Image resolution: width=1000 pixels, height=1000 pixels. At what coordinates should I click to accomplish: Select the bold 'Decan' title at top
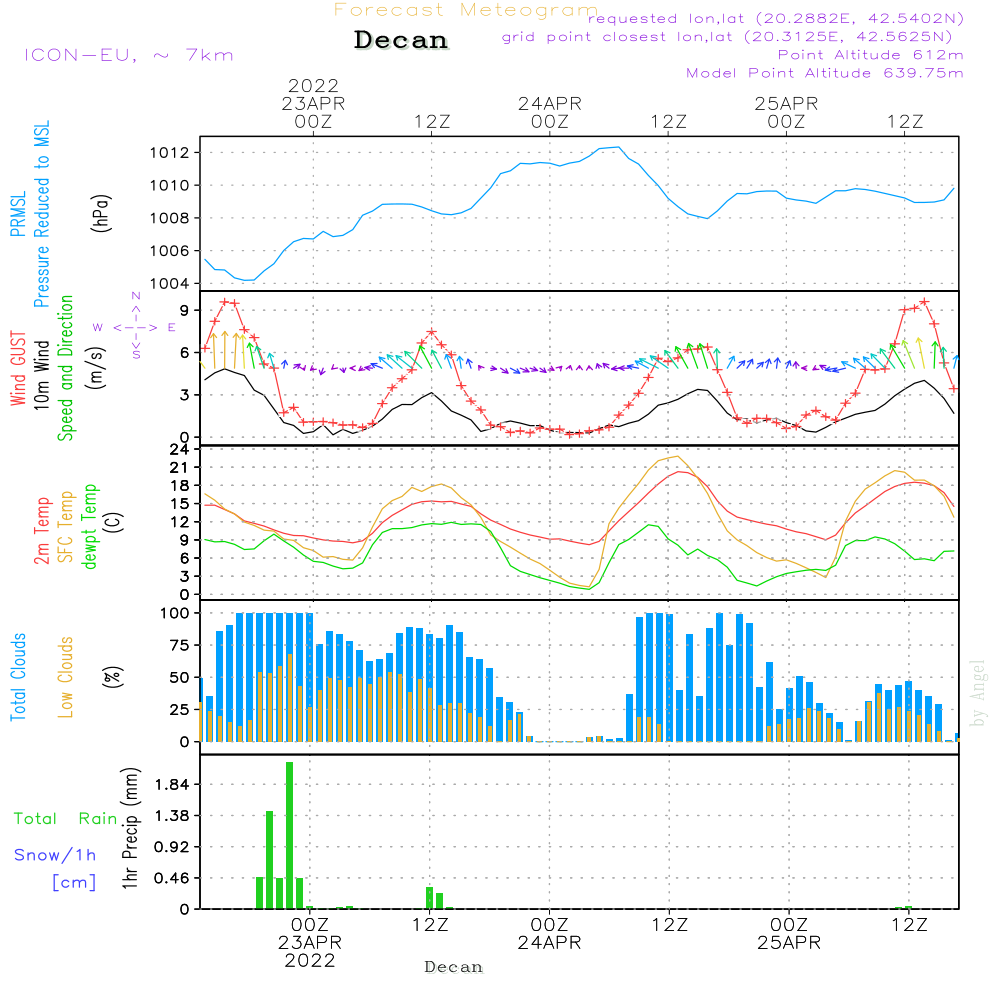click(x=401, y=40)
